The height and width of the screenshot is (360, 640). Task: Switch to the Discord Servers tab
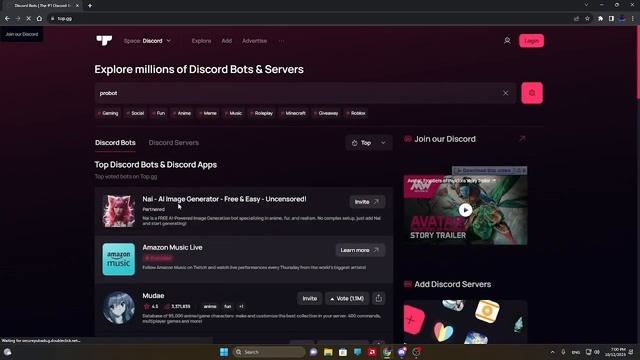point(174,143)
